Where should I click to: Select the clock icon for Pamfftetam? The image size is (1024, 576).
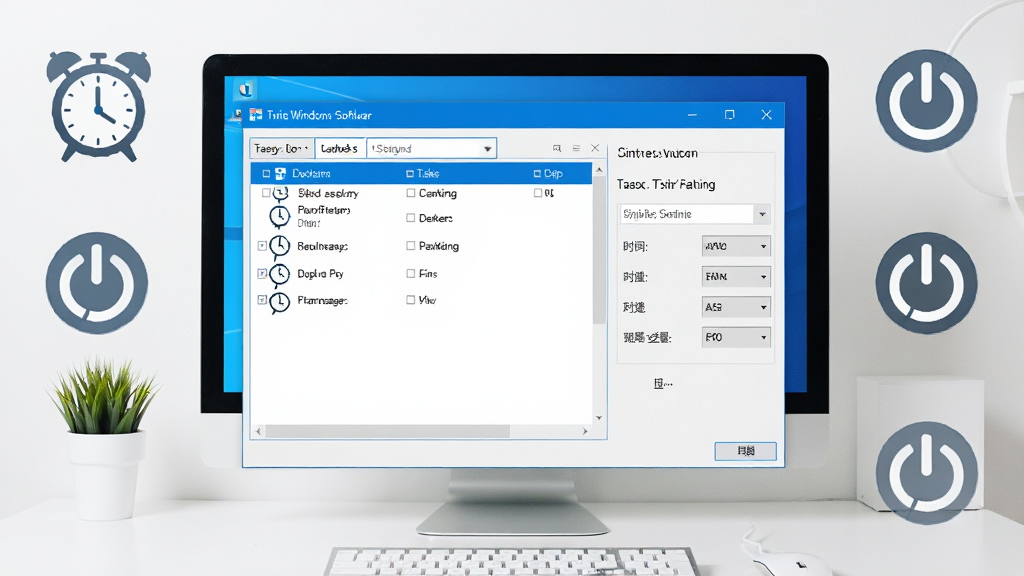click(280, 216)
